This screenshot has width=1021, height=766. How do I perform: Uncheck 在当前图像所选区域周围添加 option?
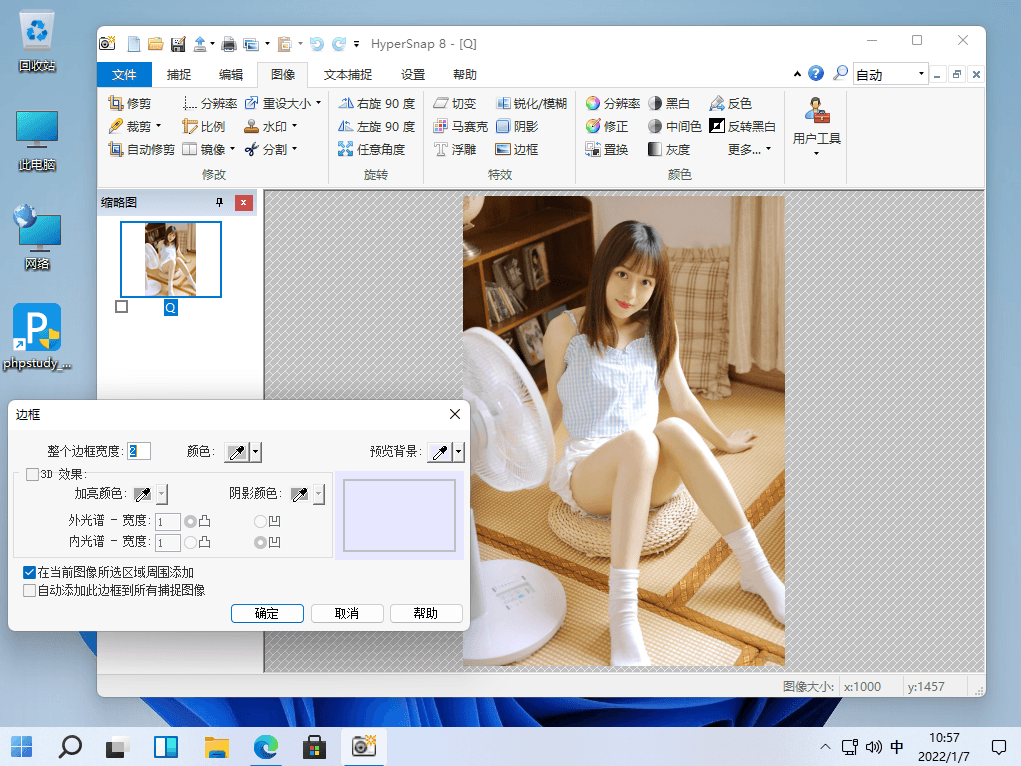click(x=30, y=573)
